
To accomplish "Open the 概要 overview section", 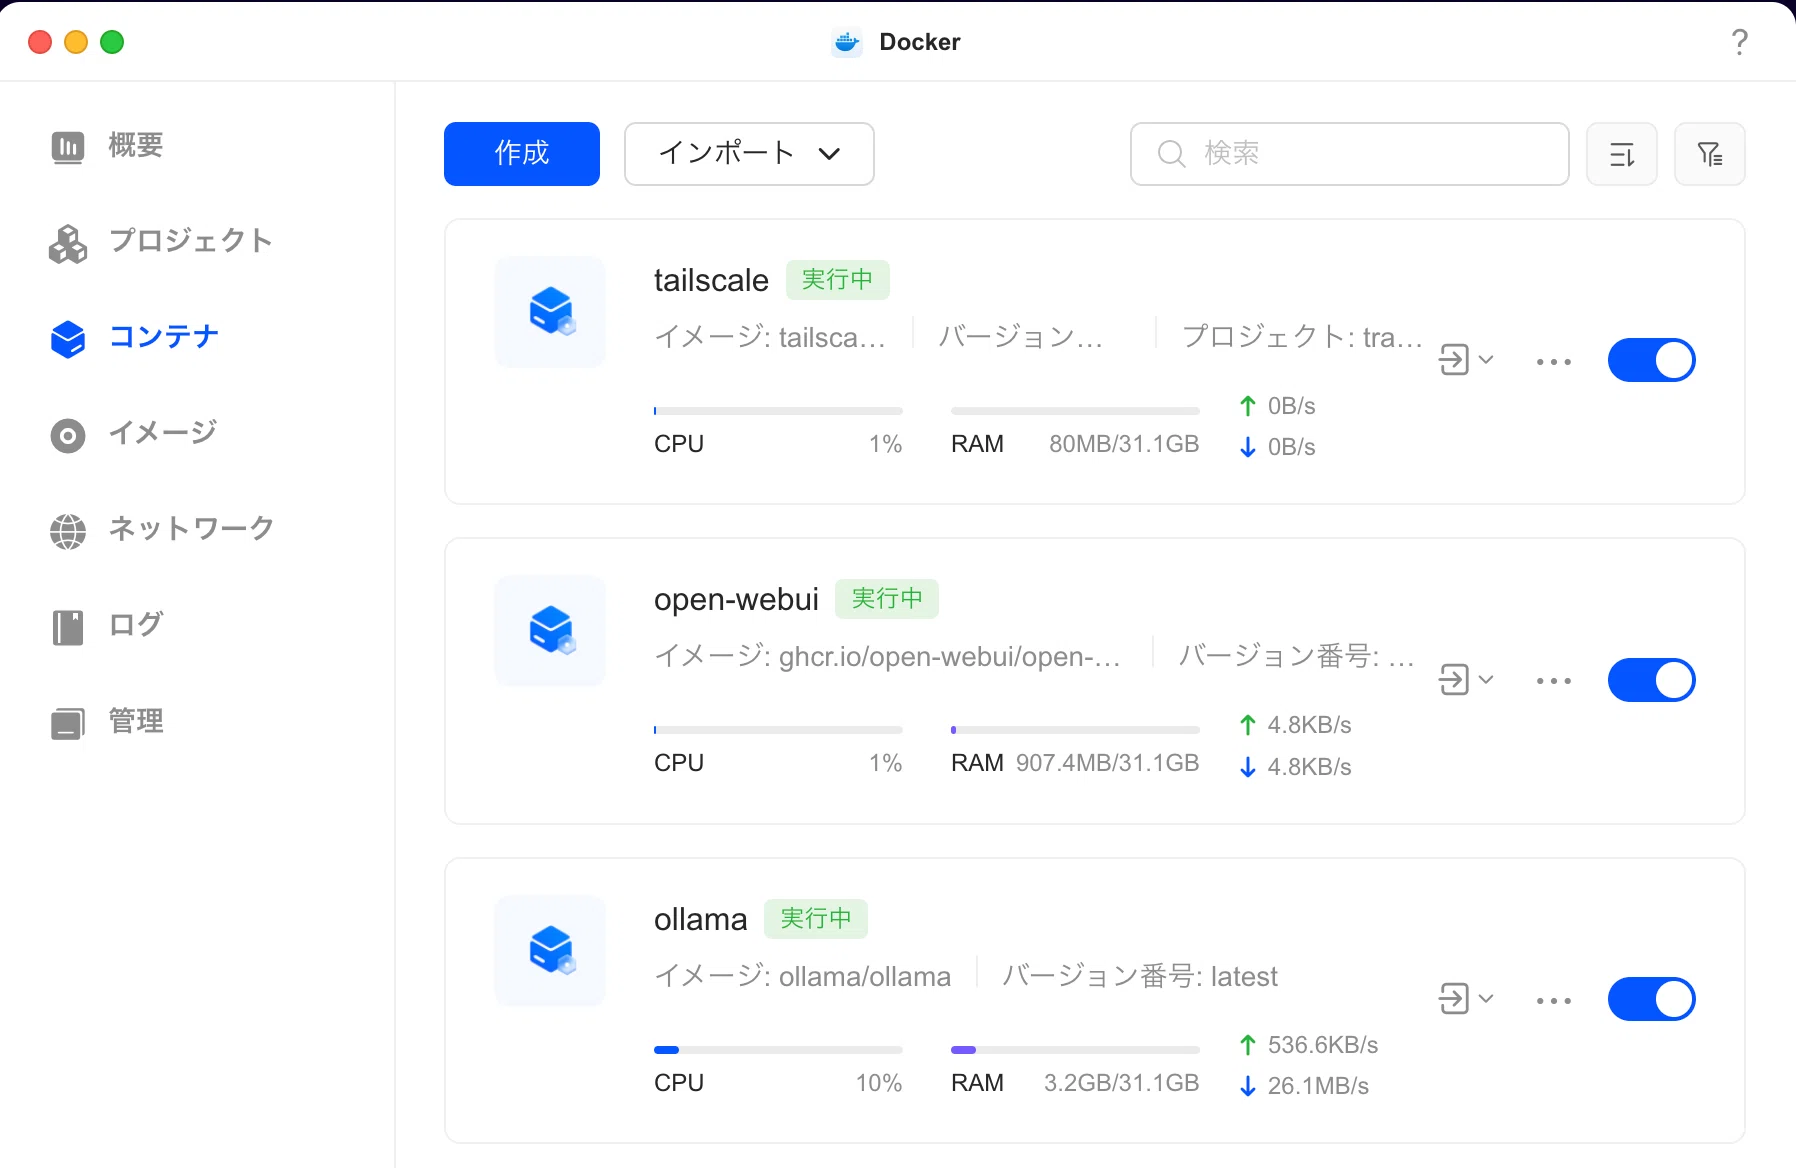I will (x=107, y=146).
